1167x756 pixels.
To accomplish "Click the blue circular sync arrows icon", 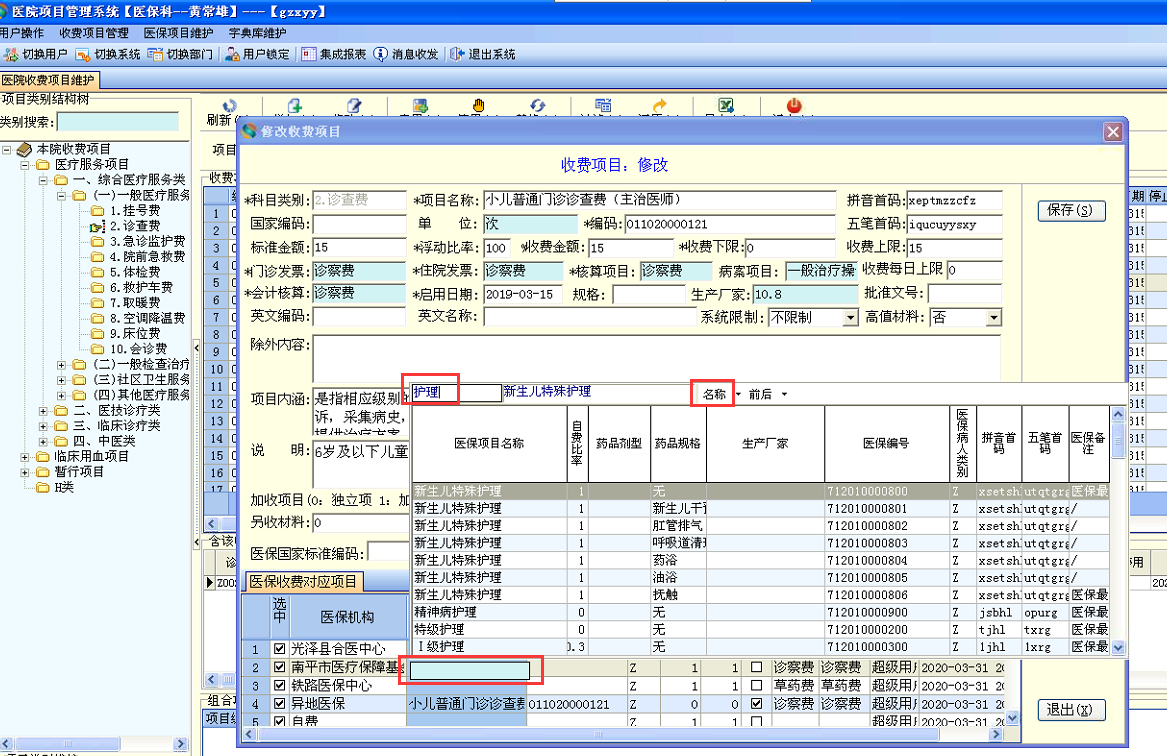I will 537,106.
